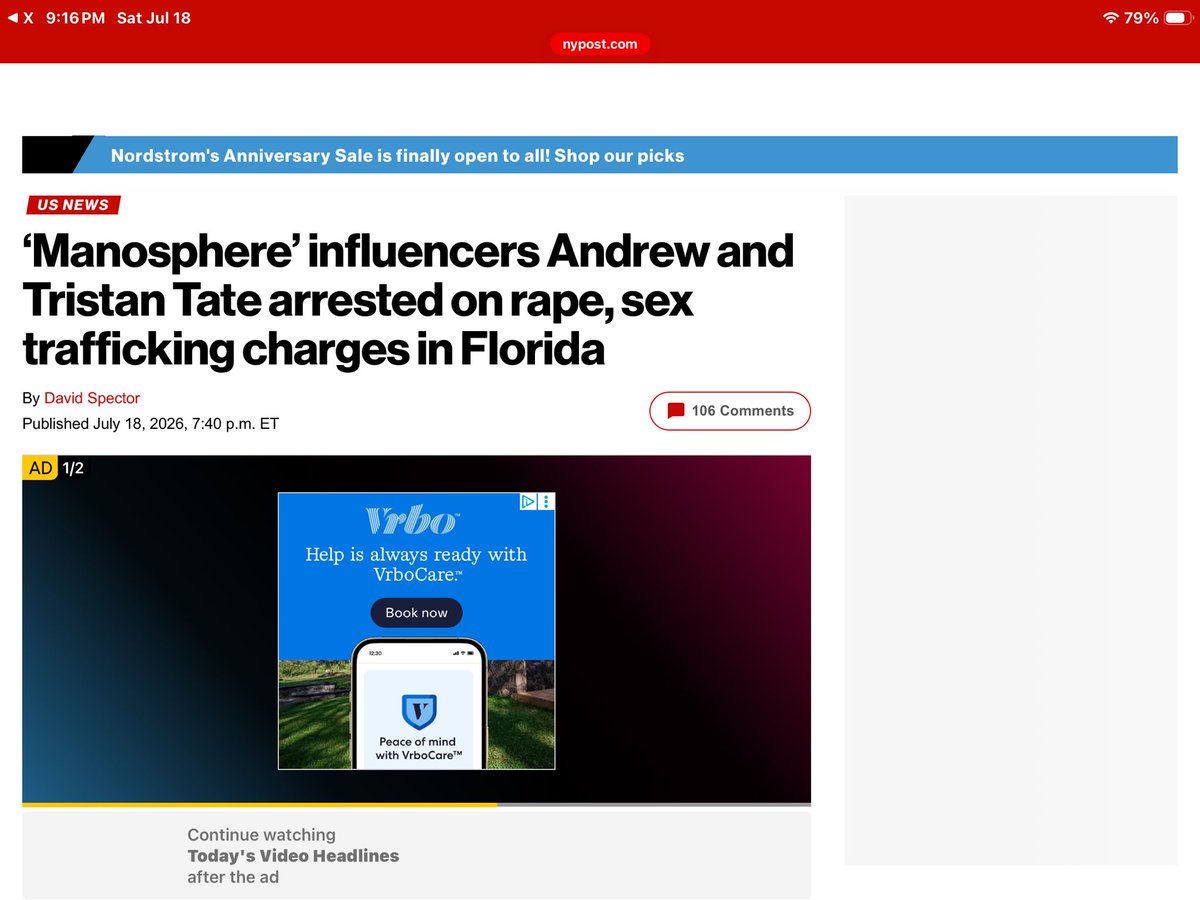Click the AD 1/2 badge on video
Screen dimensions: 1200x900
(x=54, y=468)
